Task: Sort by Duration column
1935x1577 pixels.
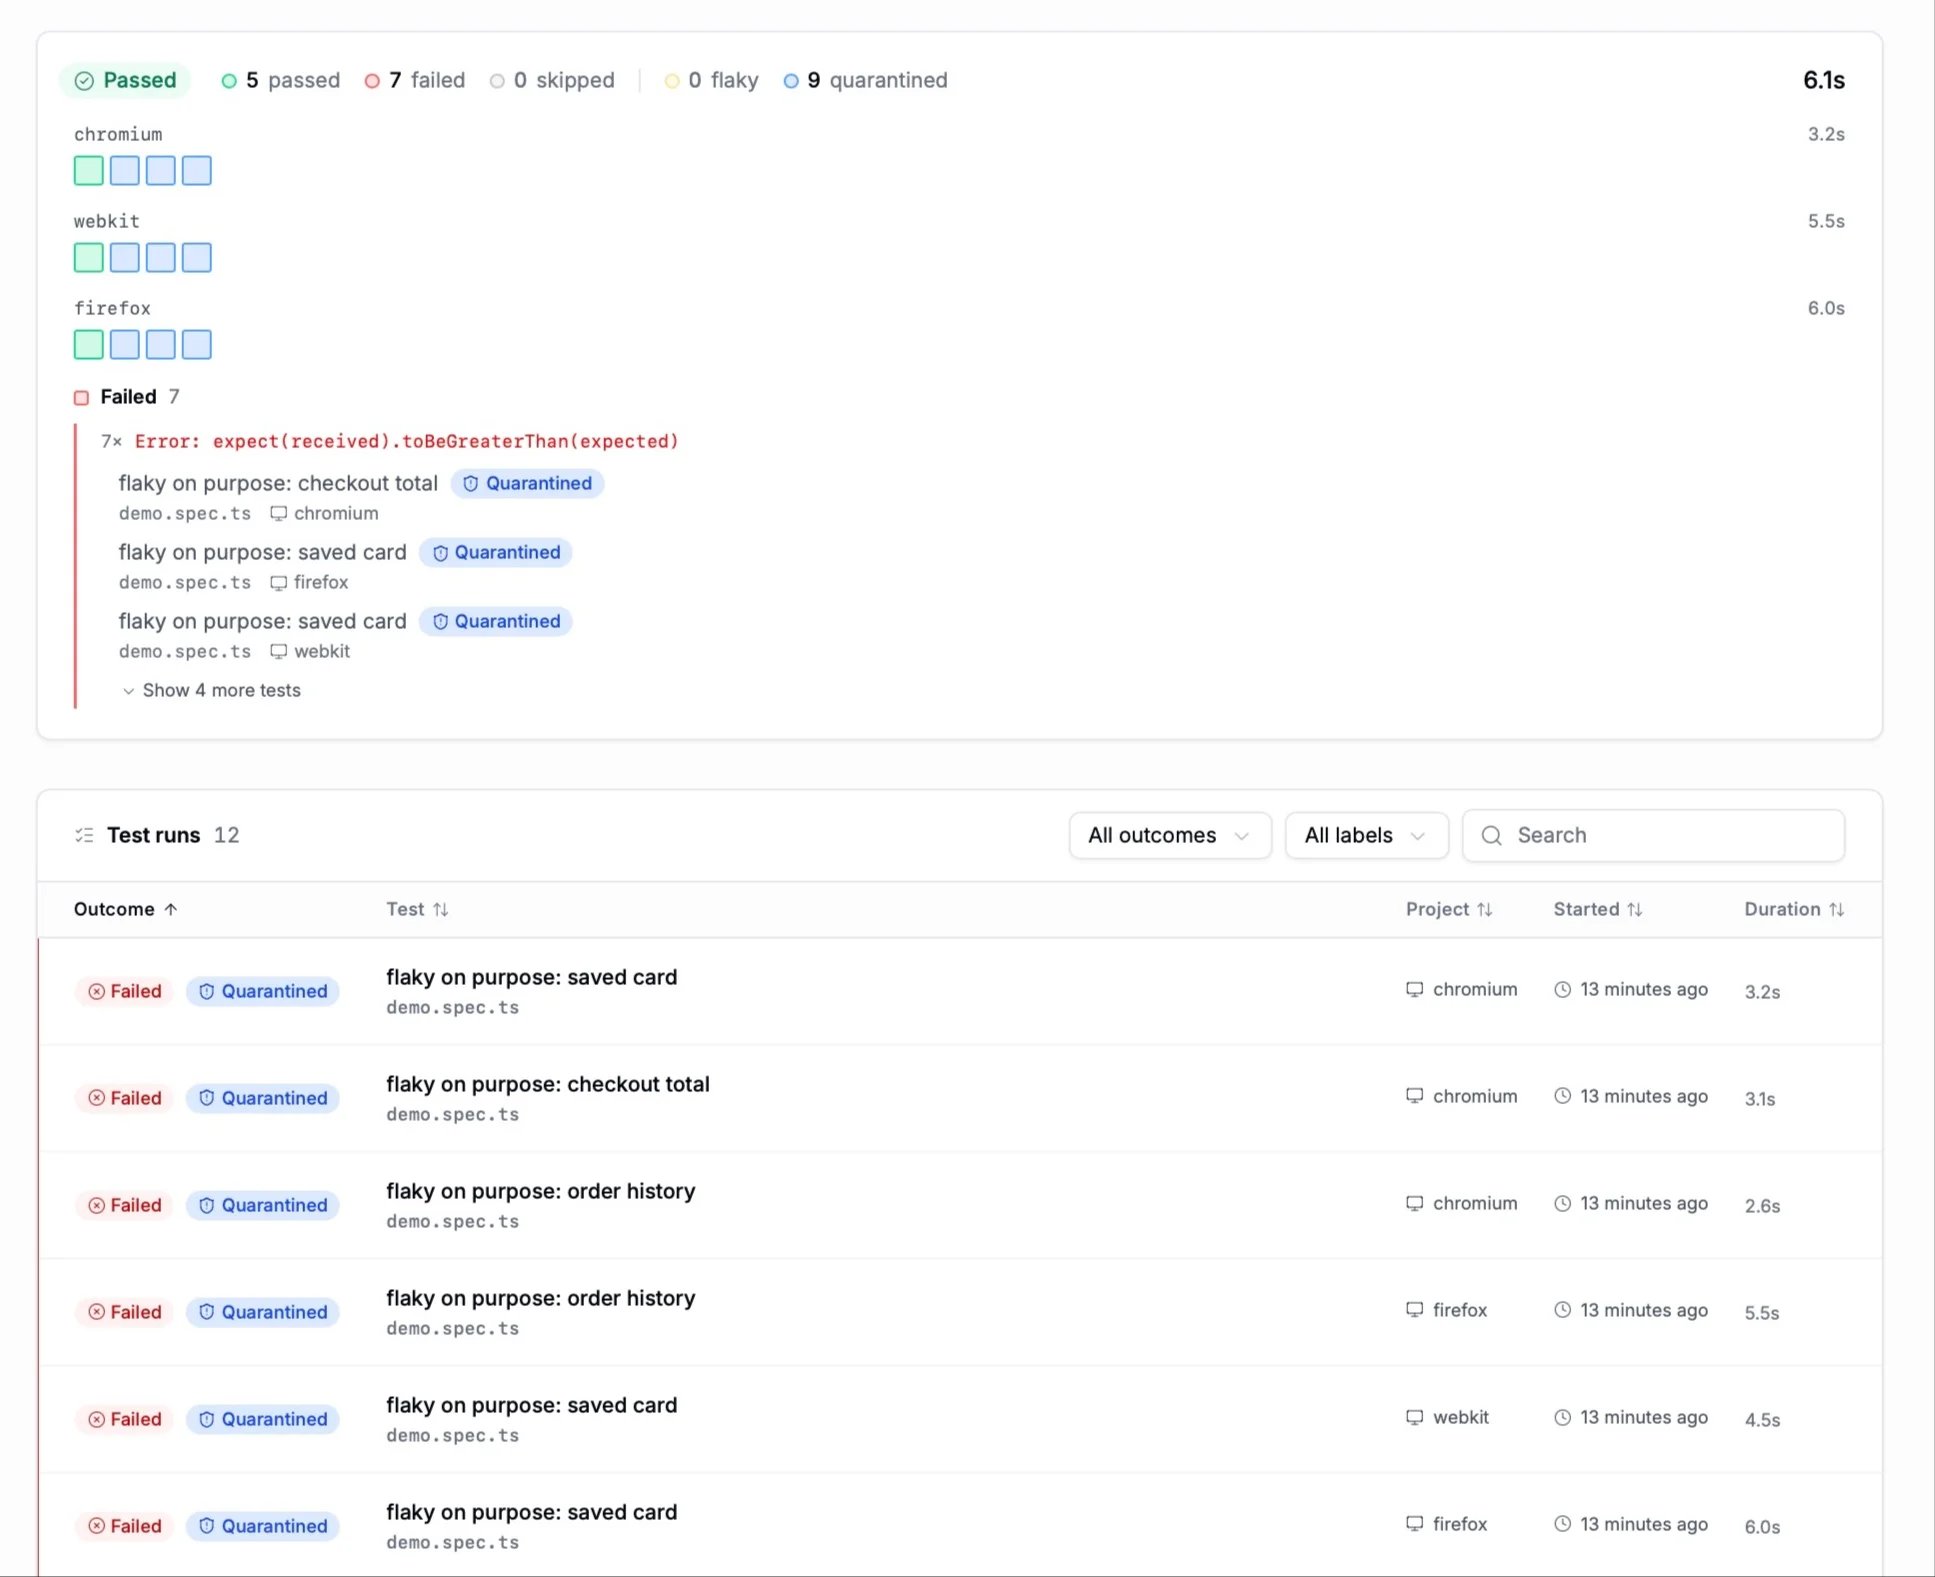Action: point(1794,909)
